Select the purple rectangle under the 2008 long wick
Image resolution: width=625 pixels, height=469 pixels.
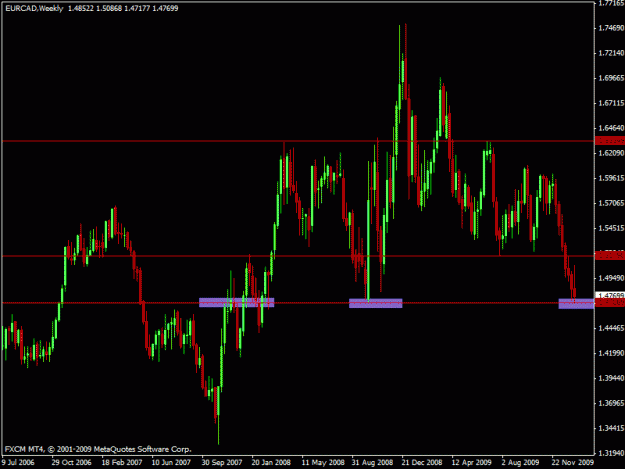pyautogui.click(x=376, y=303)
